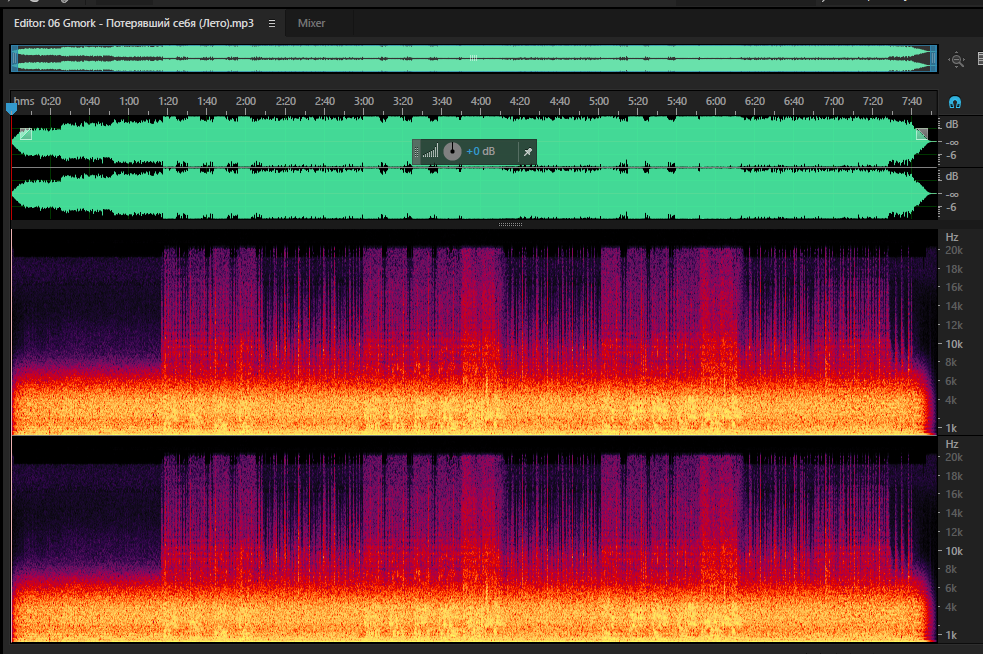
Task: Click the 2:00 mark on the time ruler
Action: pos(246,101)
